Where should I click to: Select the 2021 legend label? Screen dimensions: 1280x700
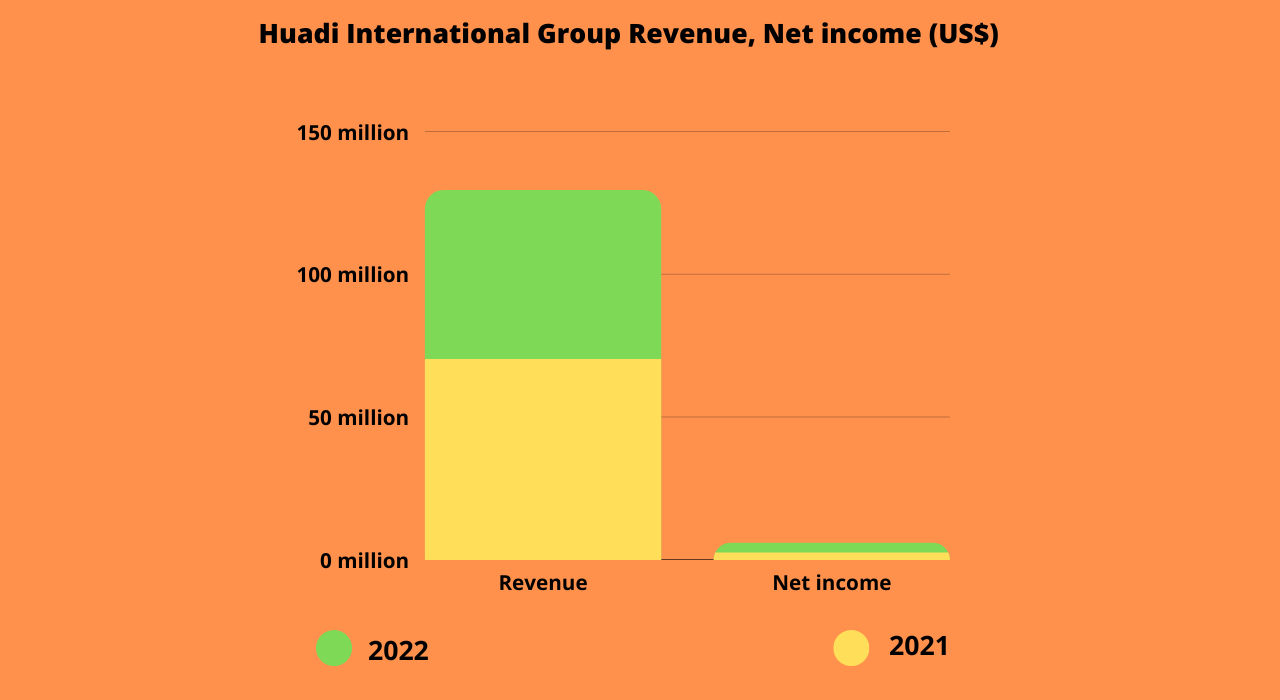click(919, 647)
